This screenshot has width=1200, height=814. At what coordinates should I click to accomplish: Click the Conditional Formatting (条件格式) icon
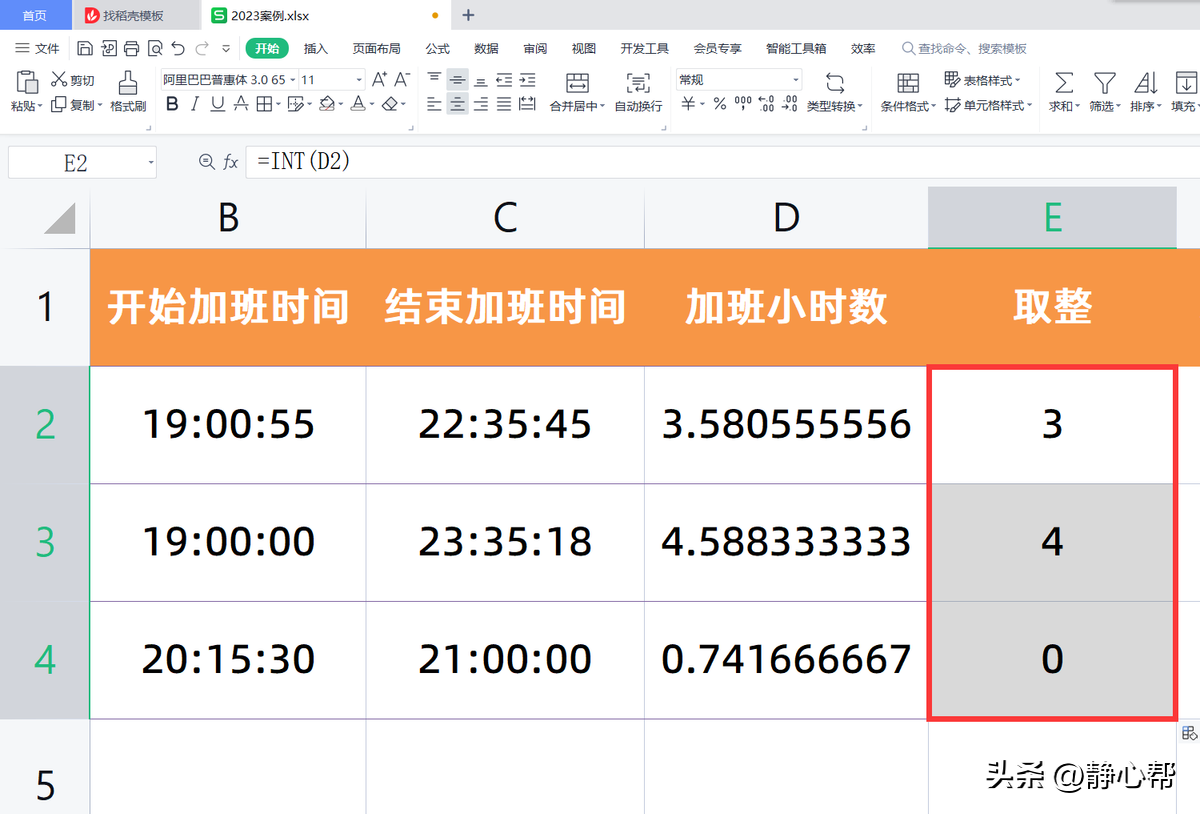pyautogui.click(x=908, y=82)
